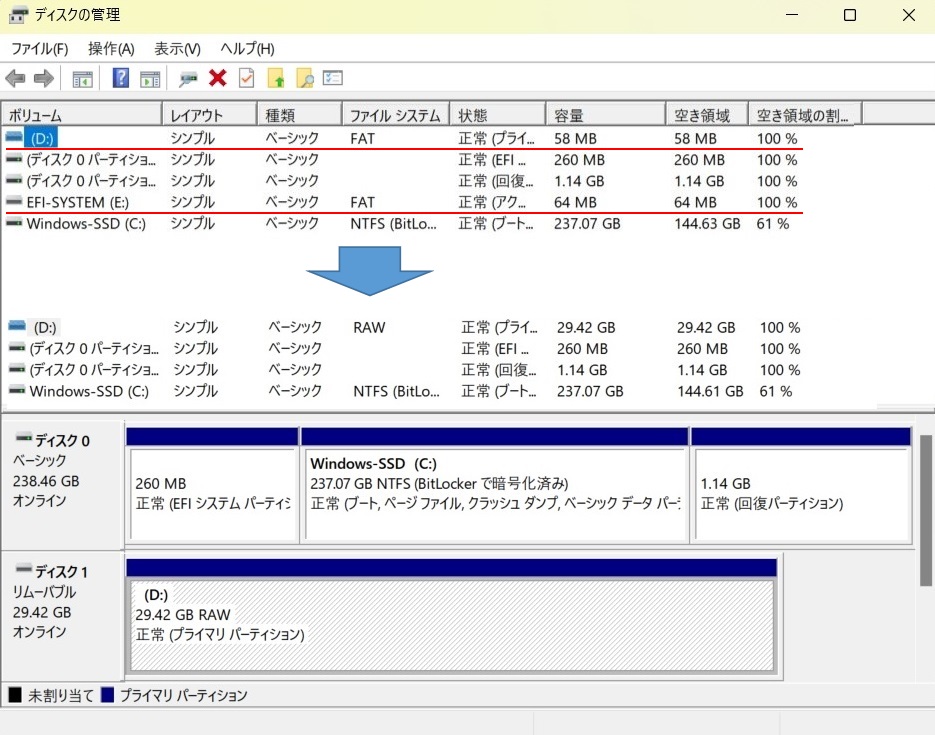Select the Windows-SSD (C:) partition block

pyautogui.click(x=495, y=494)
